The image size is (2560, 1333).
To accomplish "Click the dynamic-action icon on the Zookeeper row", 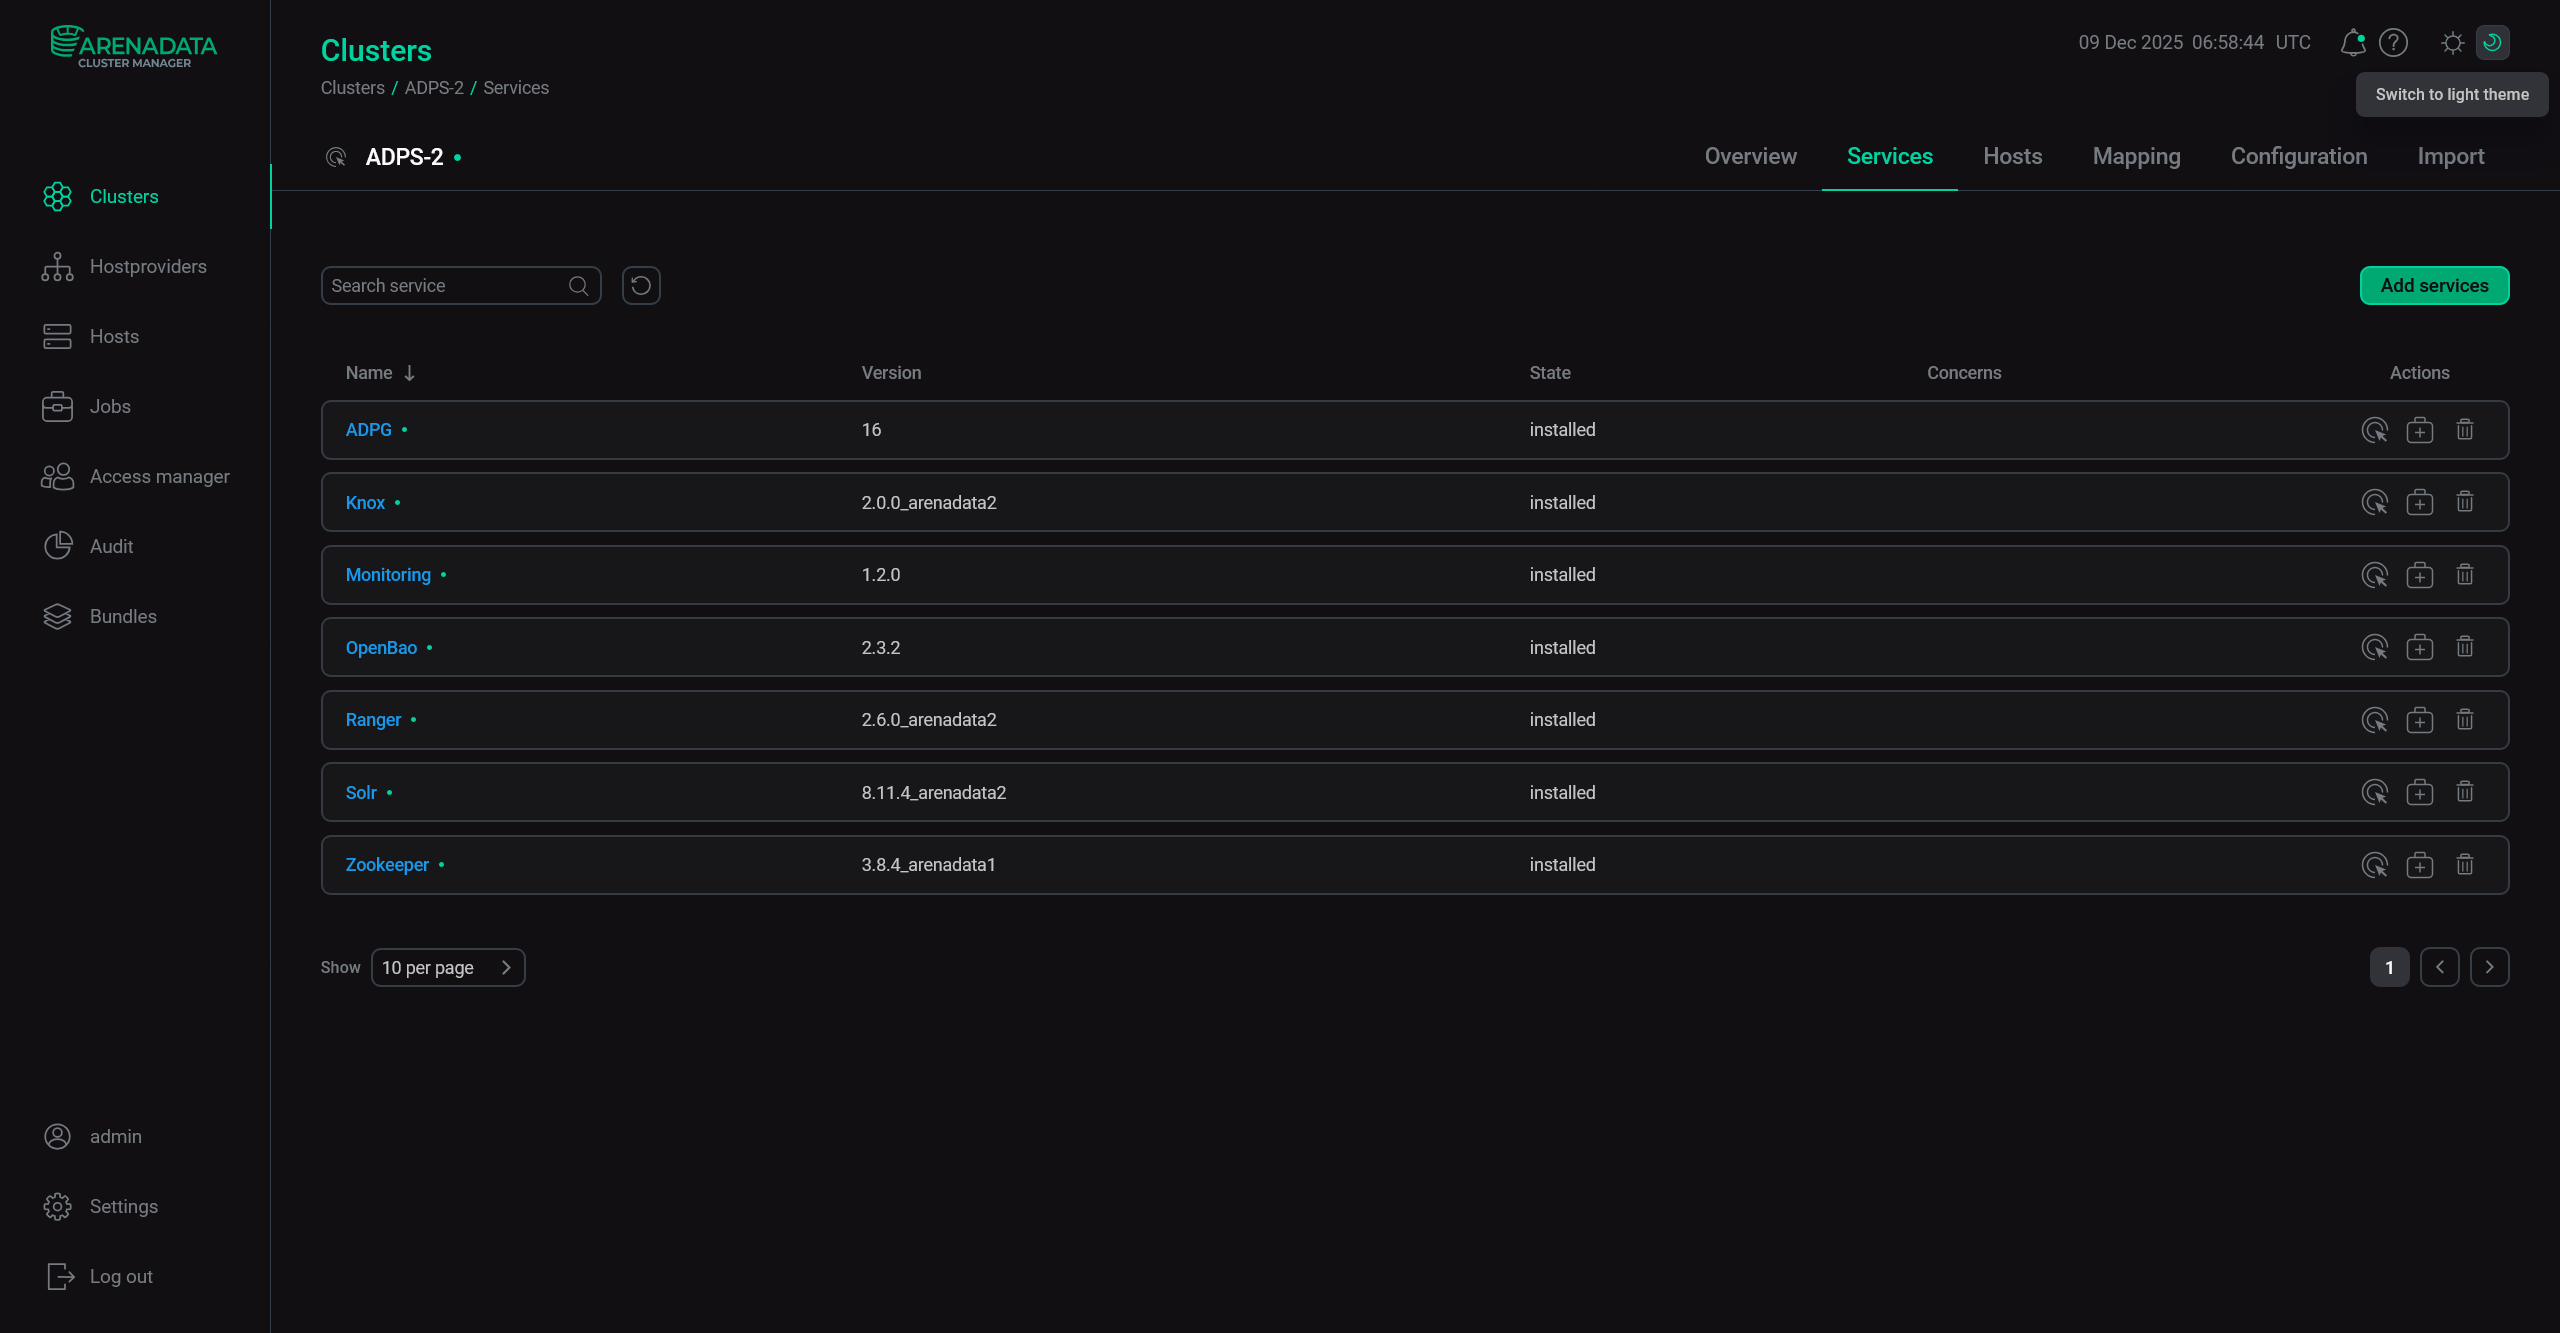I will (x=2376, y=864).
